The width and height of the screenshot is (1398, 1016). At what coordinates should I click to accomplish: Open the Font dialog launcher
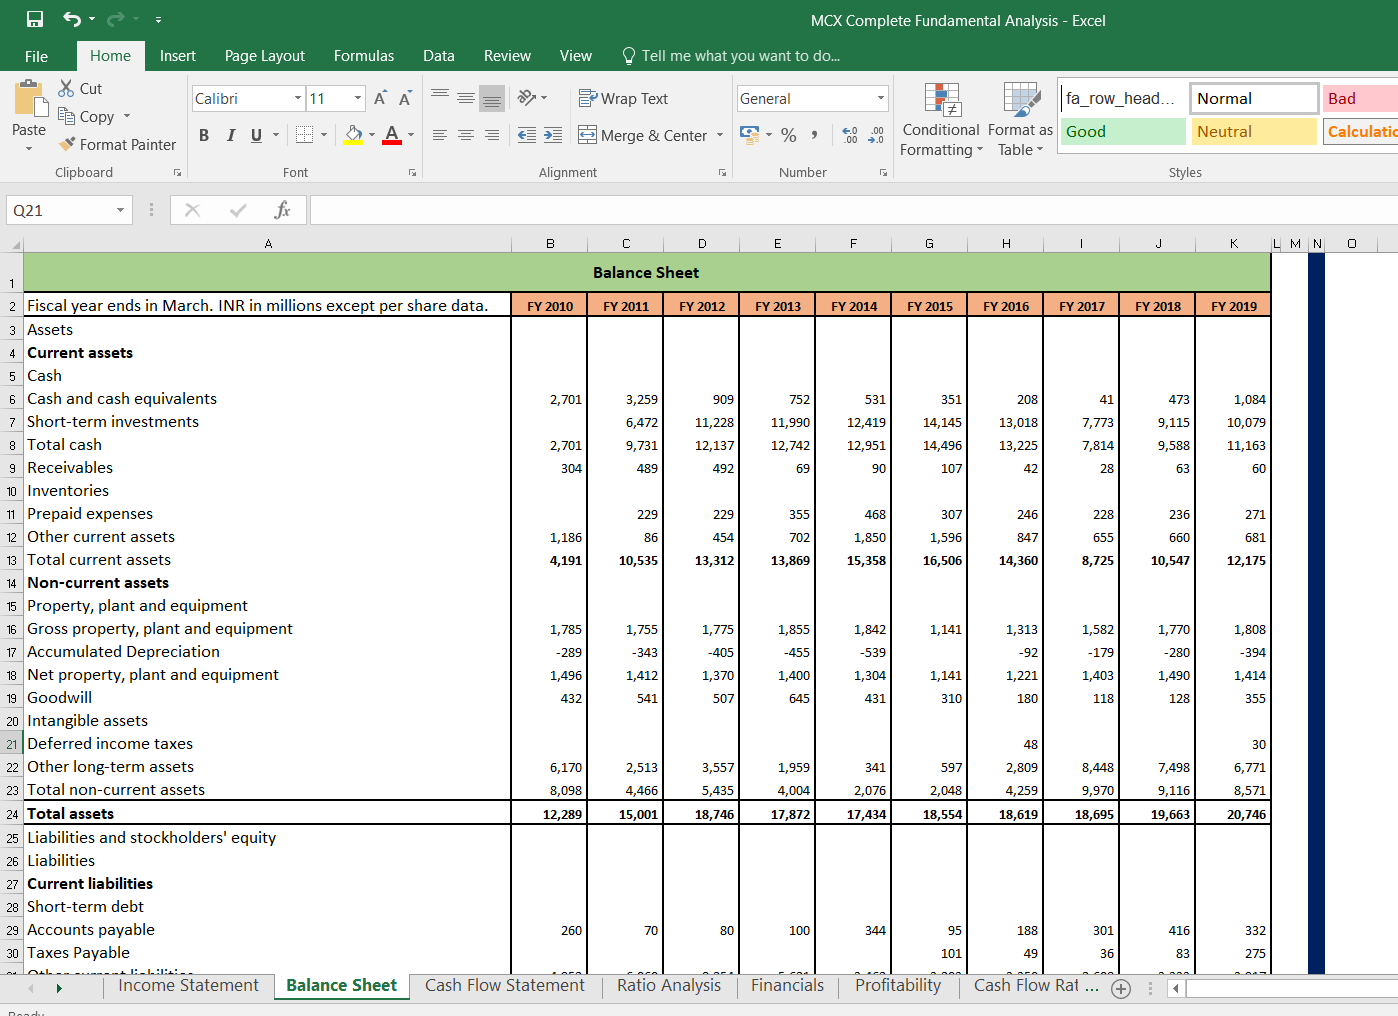[412, 173]
